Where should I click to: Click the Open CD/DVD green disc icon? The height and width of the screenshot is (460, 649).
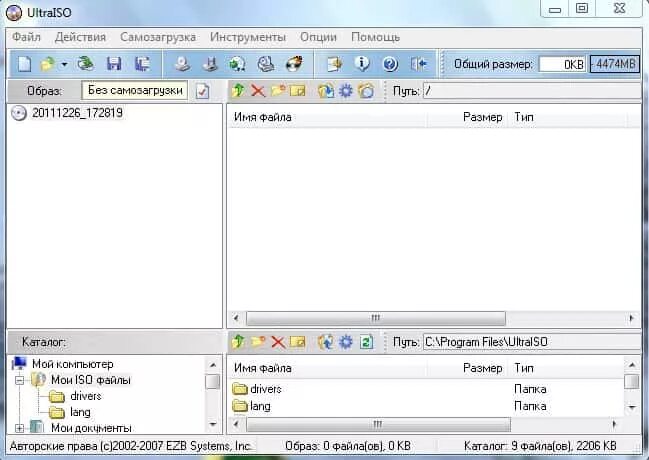(x=86, y=64)
